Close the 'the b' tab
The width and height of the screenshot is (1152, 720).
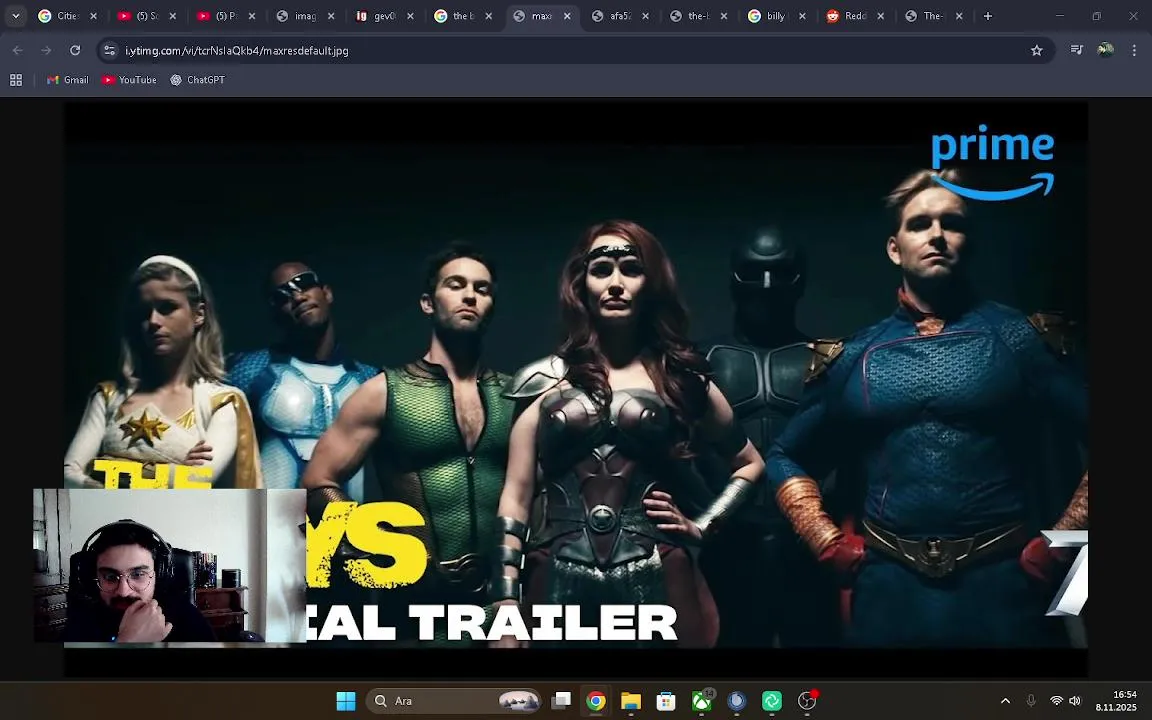coord(489,16)
